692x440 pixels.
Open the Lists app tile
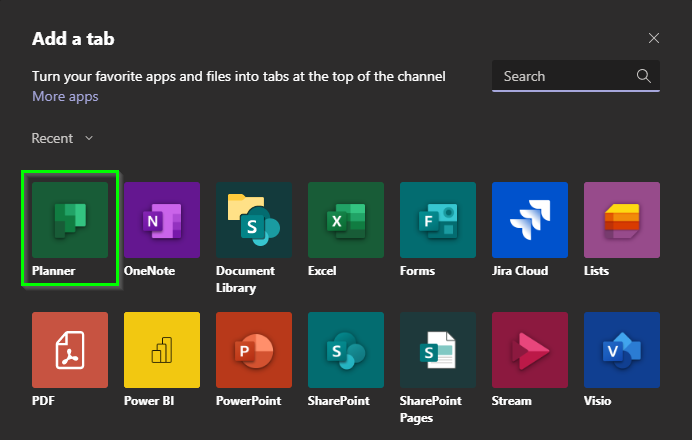coord(622,220)
